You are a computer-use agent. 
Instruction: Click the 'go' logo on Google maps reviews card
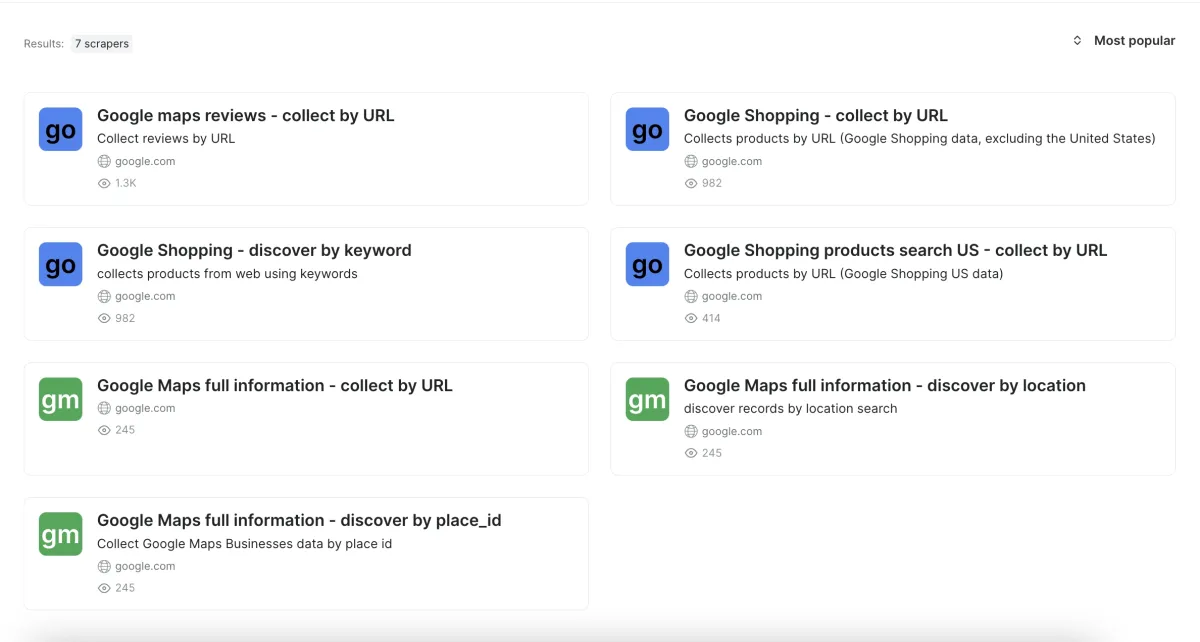pos(60,130)
